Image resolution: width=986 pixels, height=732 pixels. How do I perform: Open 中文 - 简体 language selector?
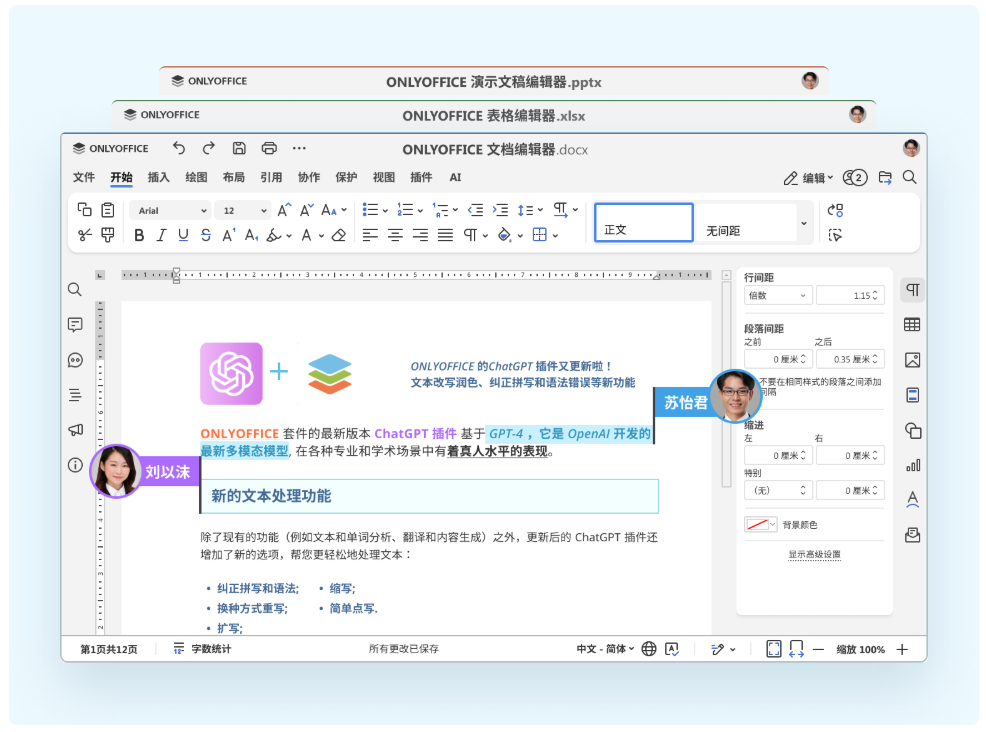(x=606, y=648)
